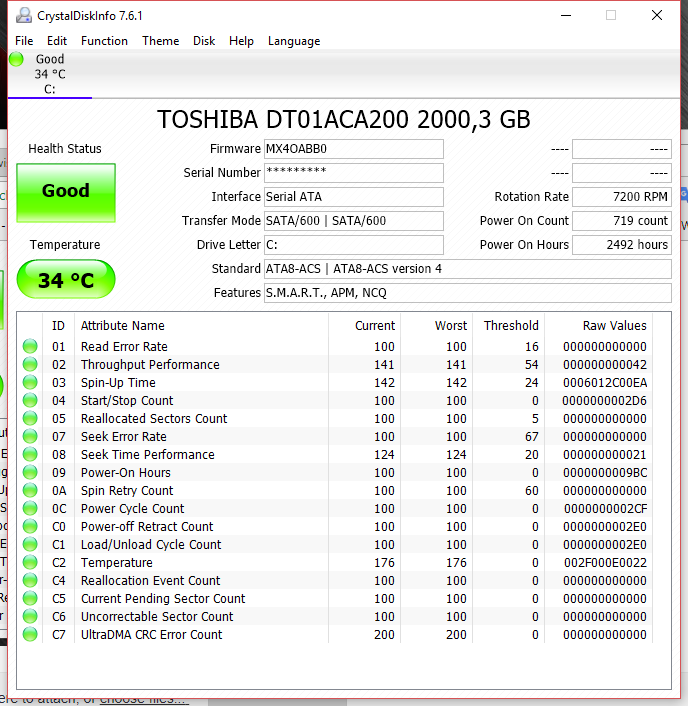688x706 pixels.
Task: Click status icon of Temperature attribute row
Action: pos(30,562)
